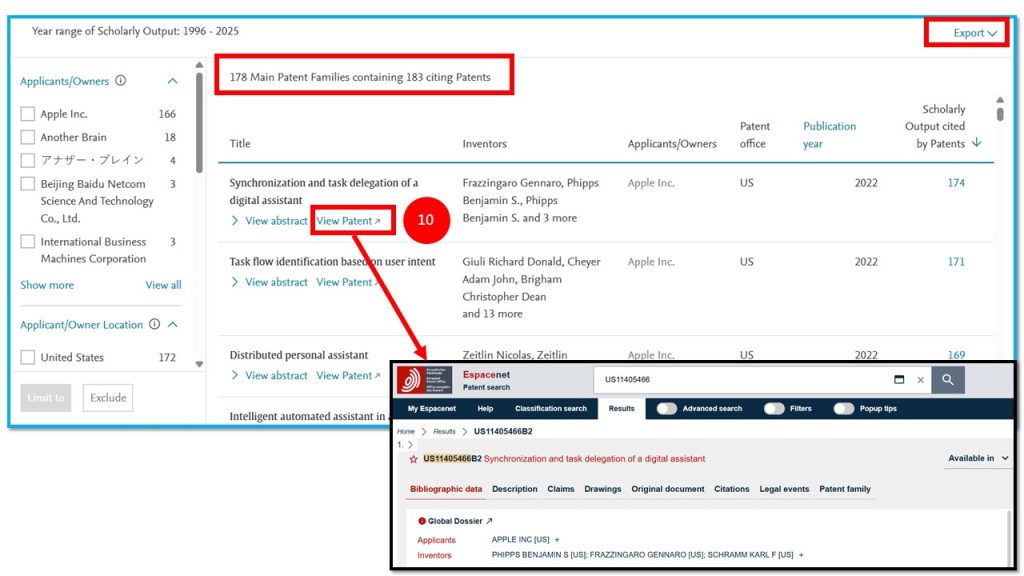This screenshot has width=1024, height=576.
Task: Click the Espacenet magnifier search button
Action: click(948, 379)
